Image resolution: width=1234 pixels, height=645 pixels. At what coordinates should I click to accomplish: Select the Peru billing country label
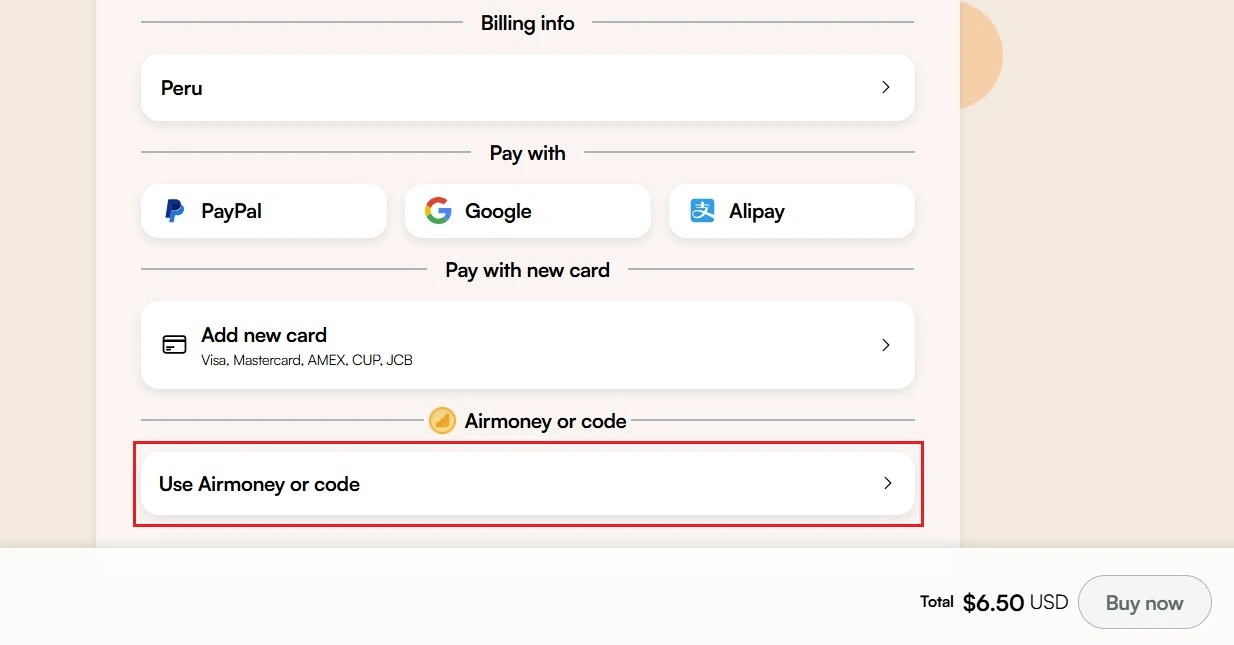pos(182,88)
